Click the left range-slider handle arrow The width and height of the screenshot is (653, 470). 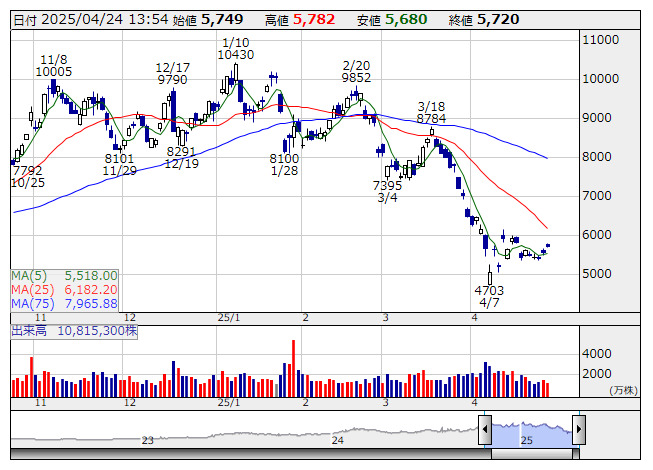485,429
